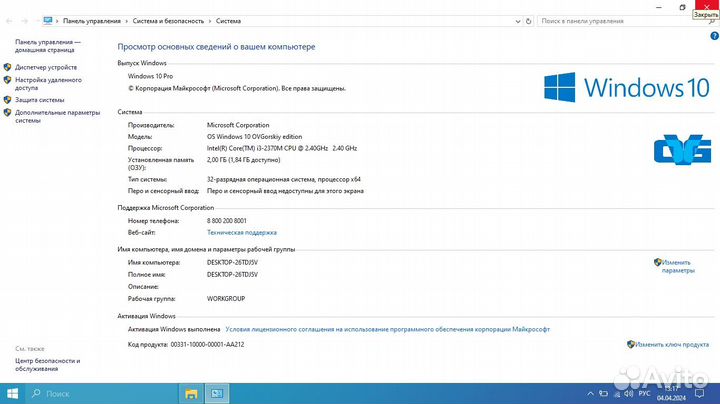
Task: Open File Explorer from the taskbar
Action: click(191, 393)
